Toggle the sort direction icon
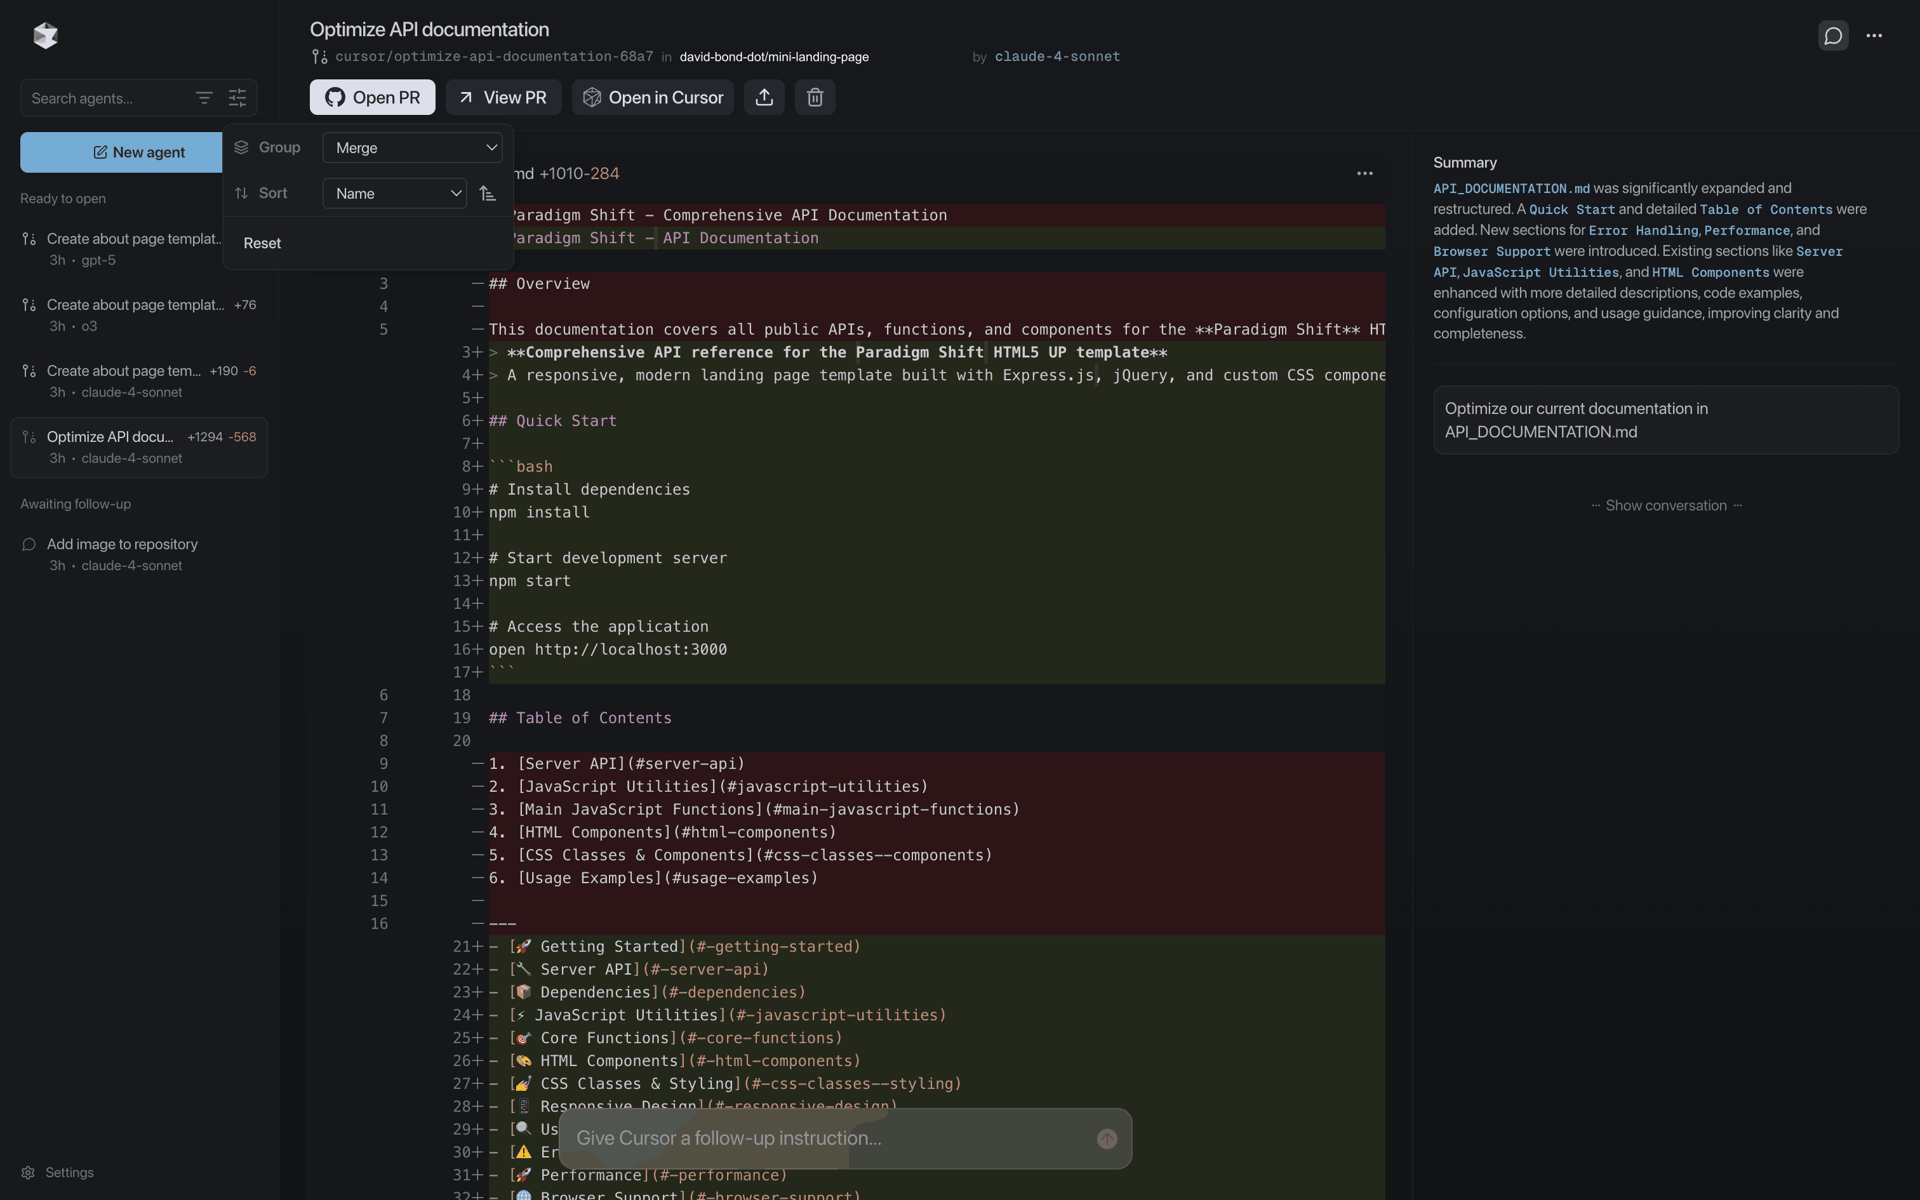 tap(488, 193)
